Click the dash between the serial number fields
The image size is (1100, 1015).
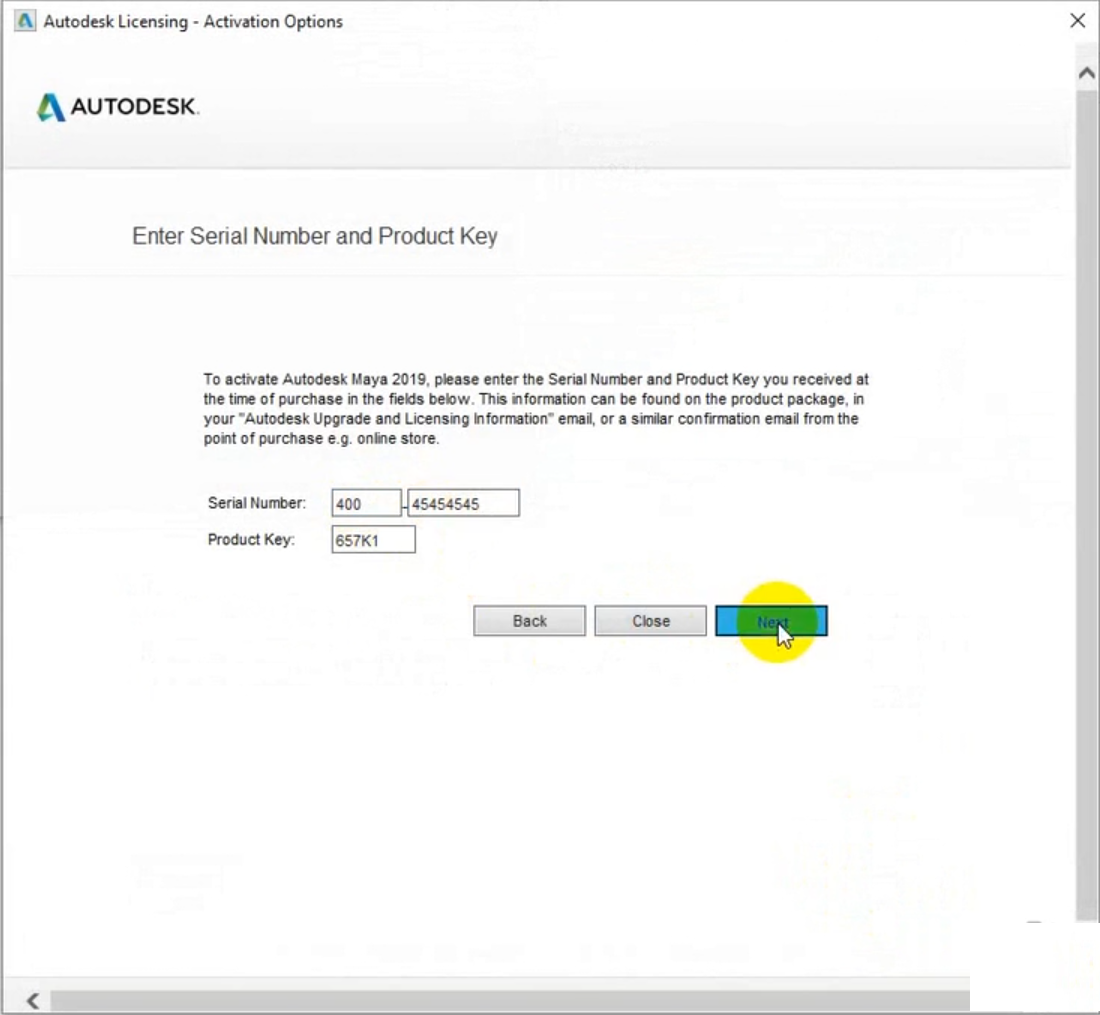[405, 505]
